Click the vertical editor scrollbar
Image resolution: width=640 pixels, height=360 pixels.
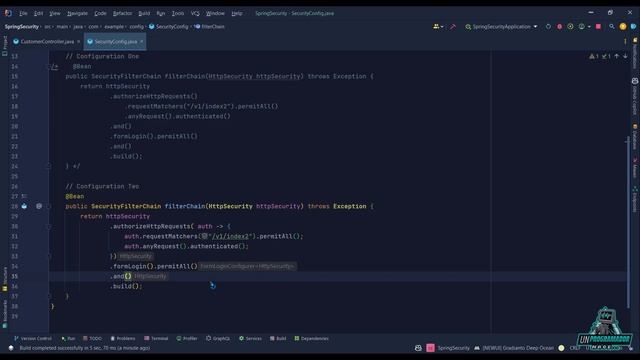628,223
